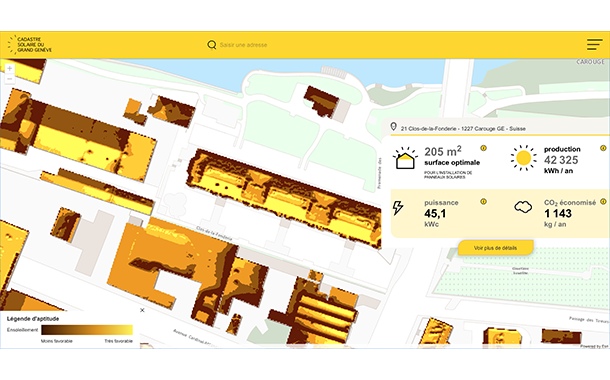Click the Cadastre Solaire du Grand Genève logo

(x=30, y=44)
